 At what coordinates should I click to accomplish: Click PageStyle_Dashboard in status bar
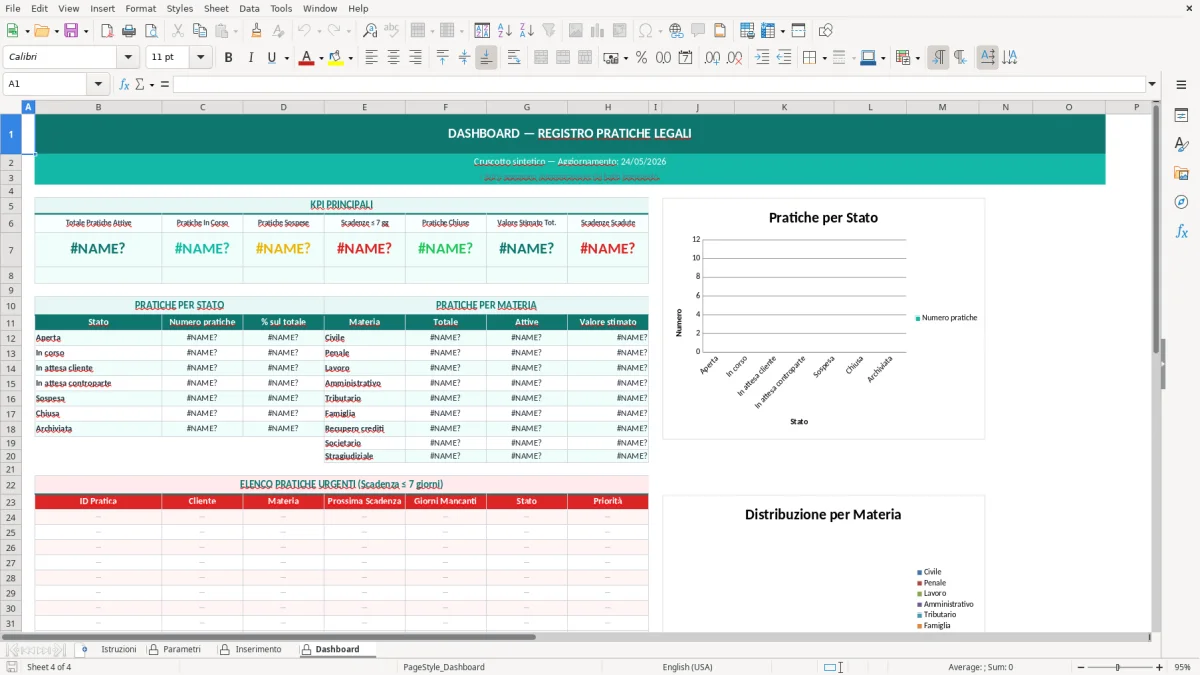tap(444, 667)
